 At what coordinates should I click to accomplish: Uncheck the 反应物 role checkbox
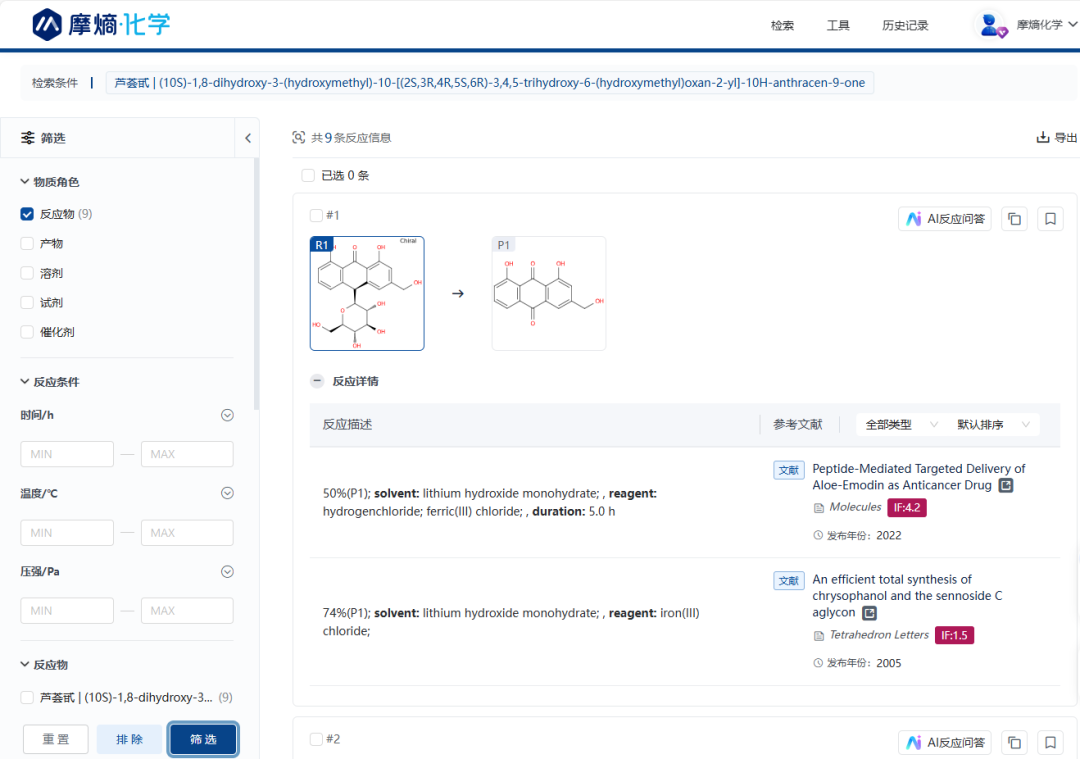point(27,214)
